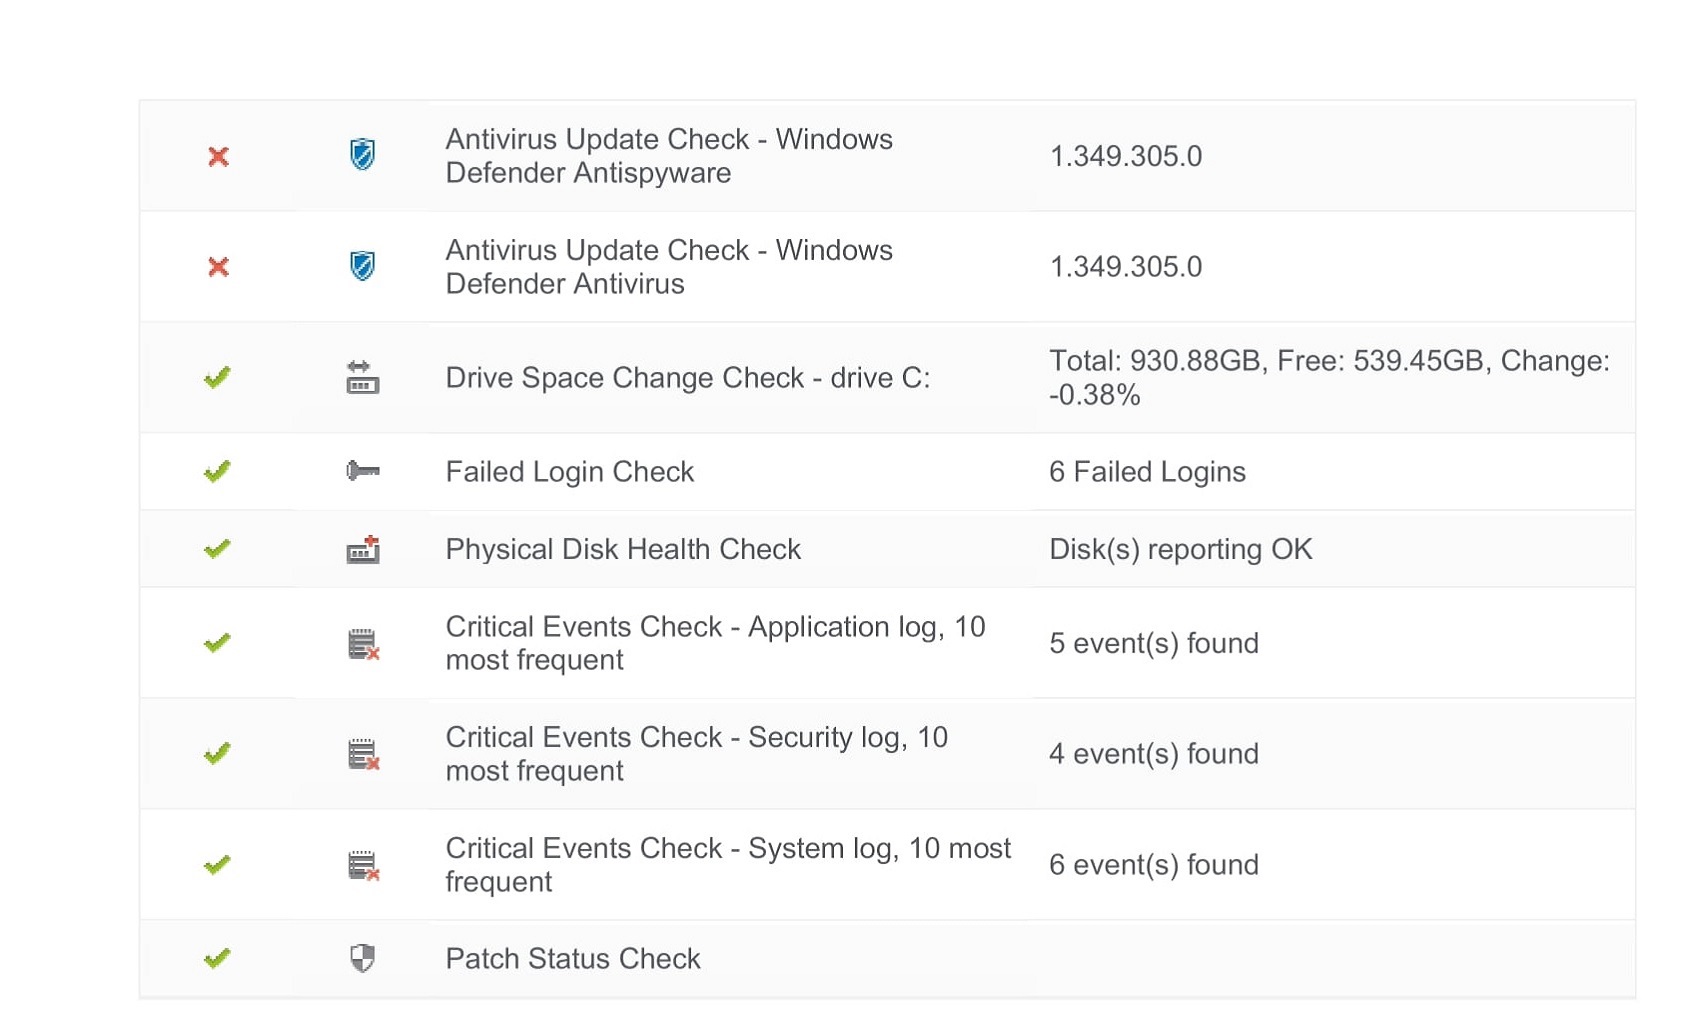Image resolution: width=1700 pixels, height=1013 pixels.
Task: Select the Physical Disk Health Check disk icon
Action: point(362,549)
